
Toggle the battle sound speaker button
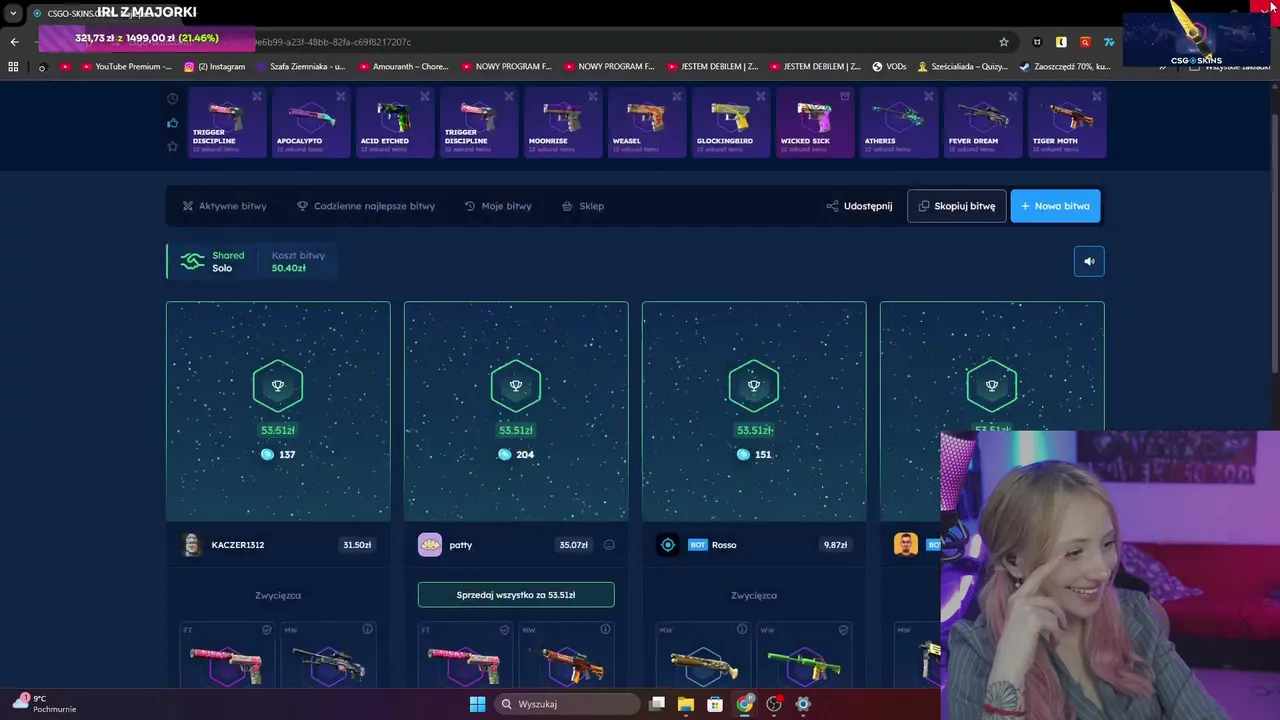(x=1089, y=262)
